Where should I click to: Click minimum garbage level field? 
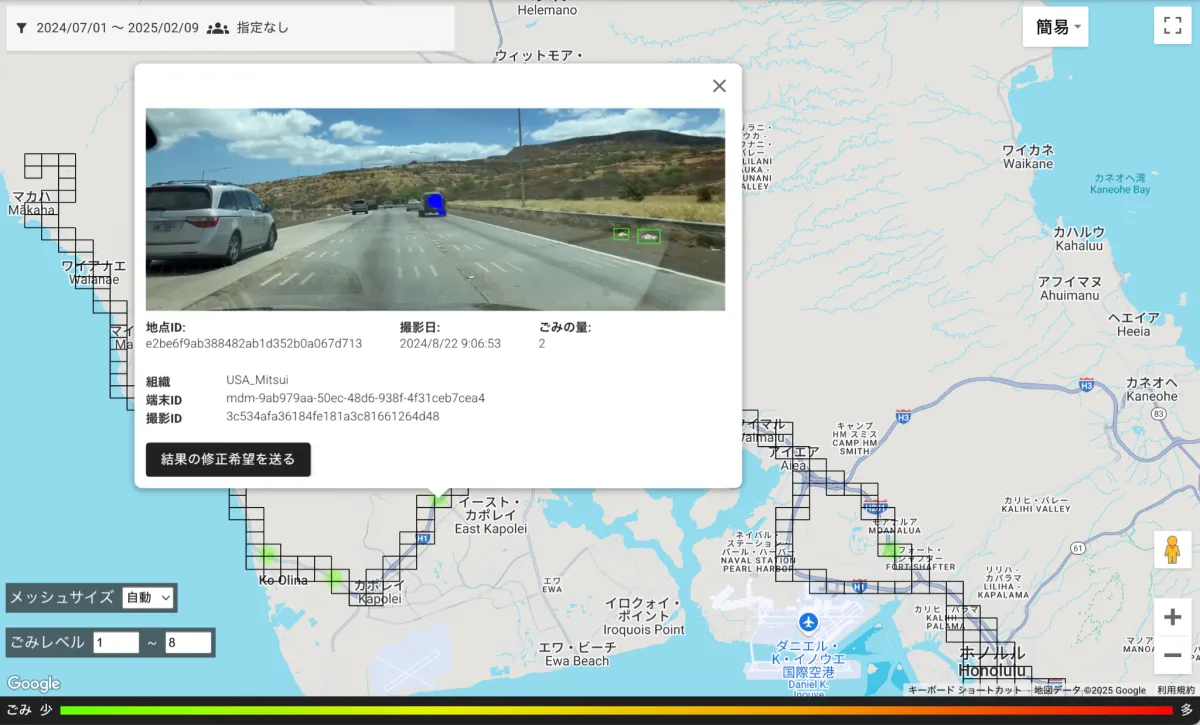[x=116, y=642]
